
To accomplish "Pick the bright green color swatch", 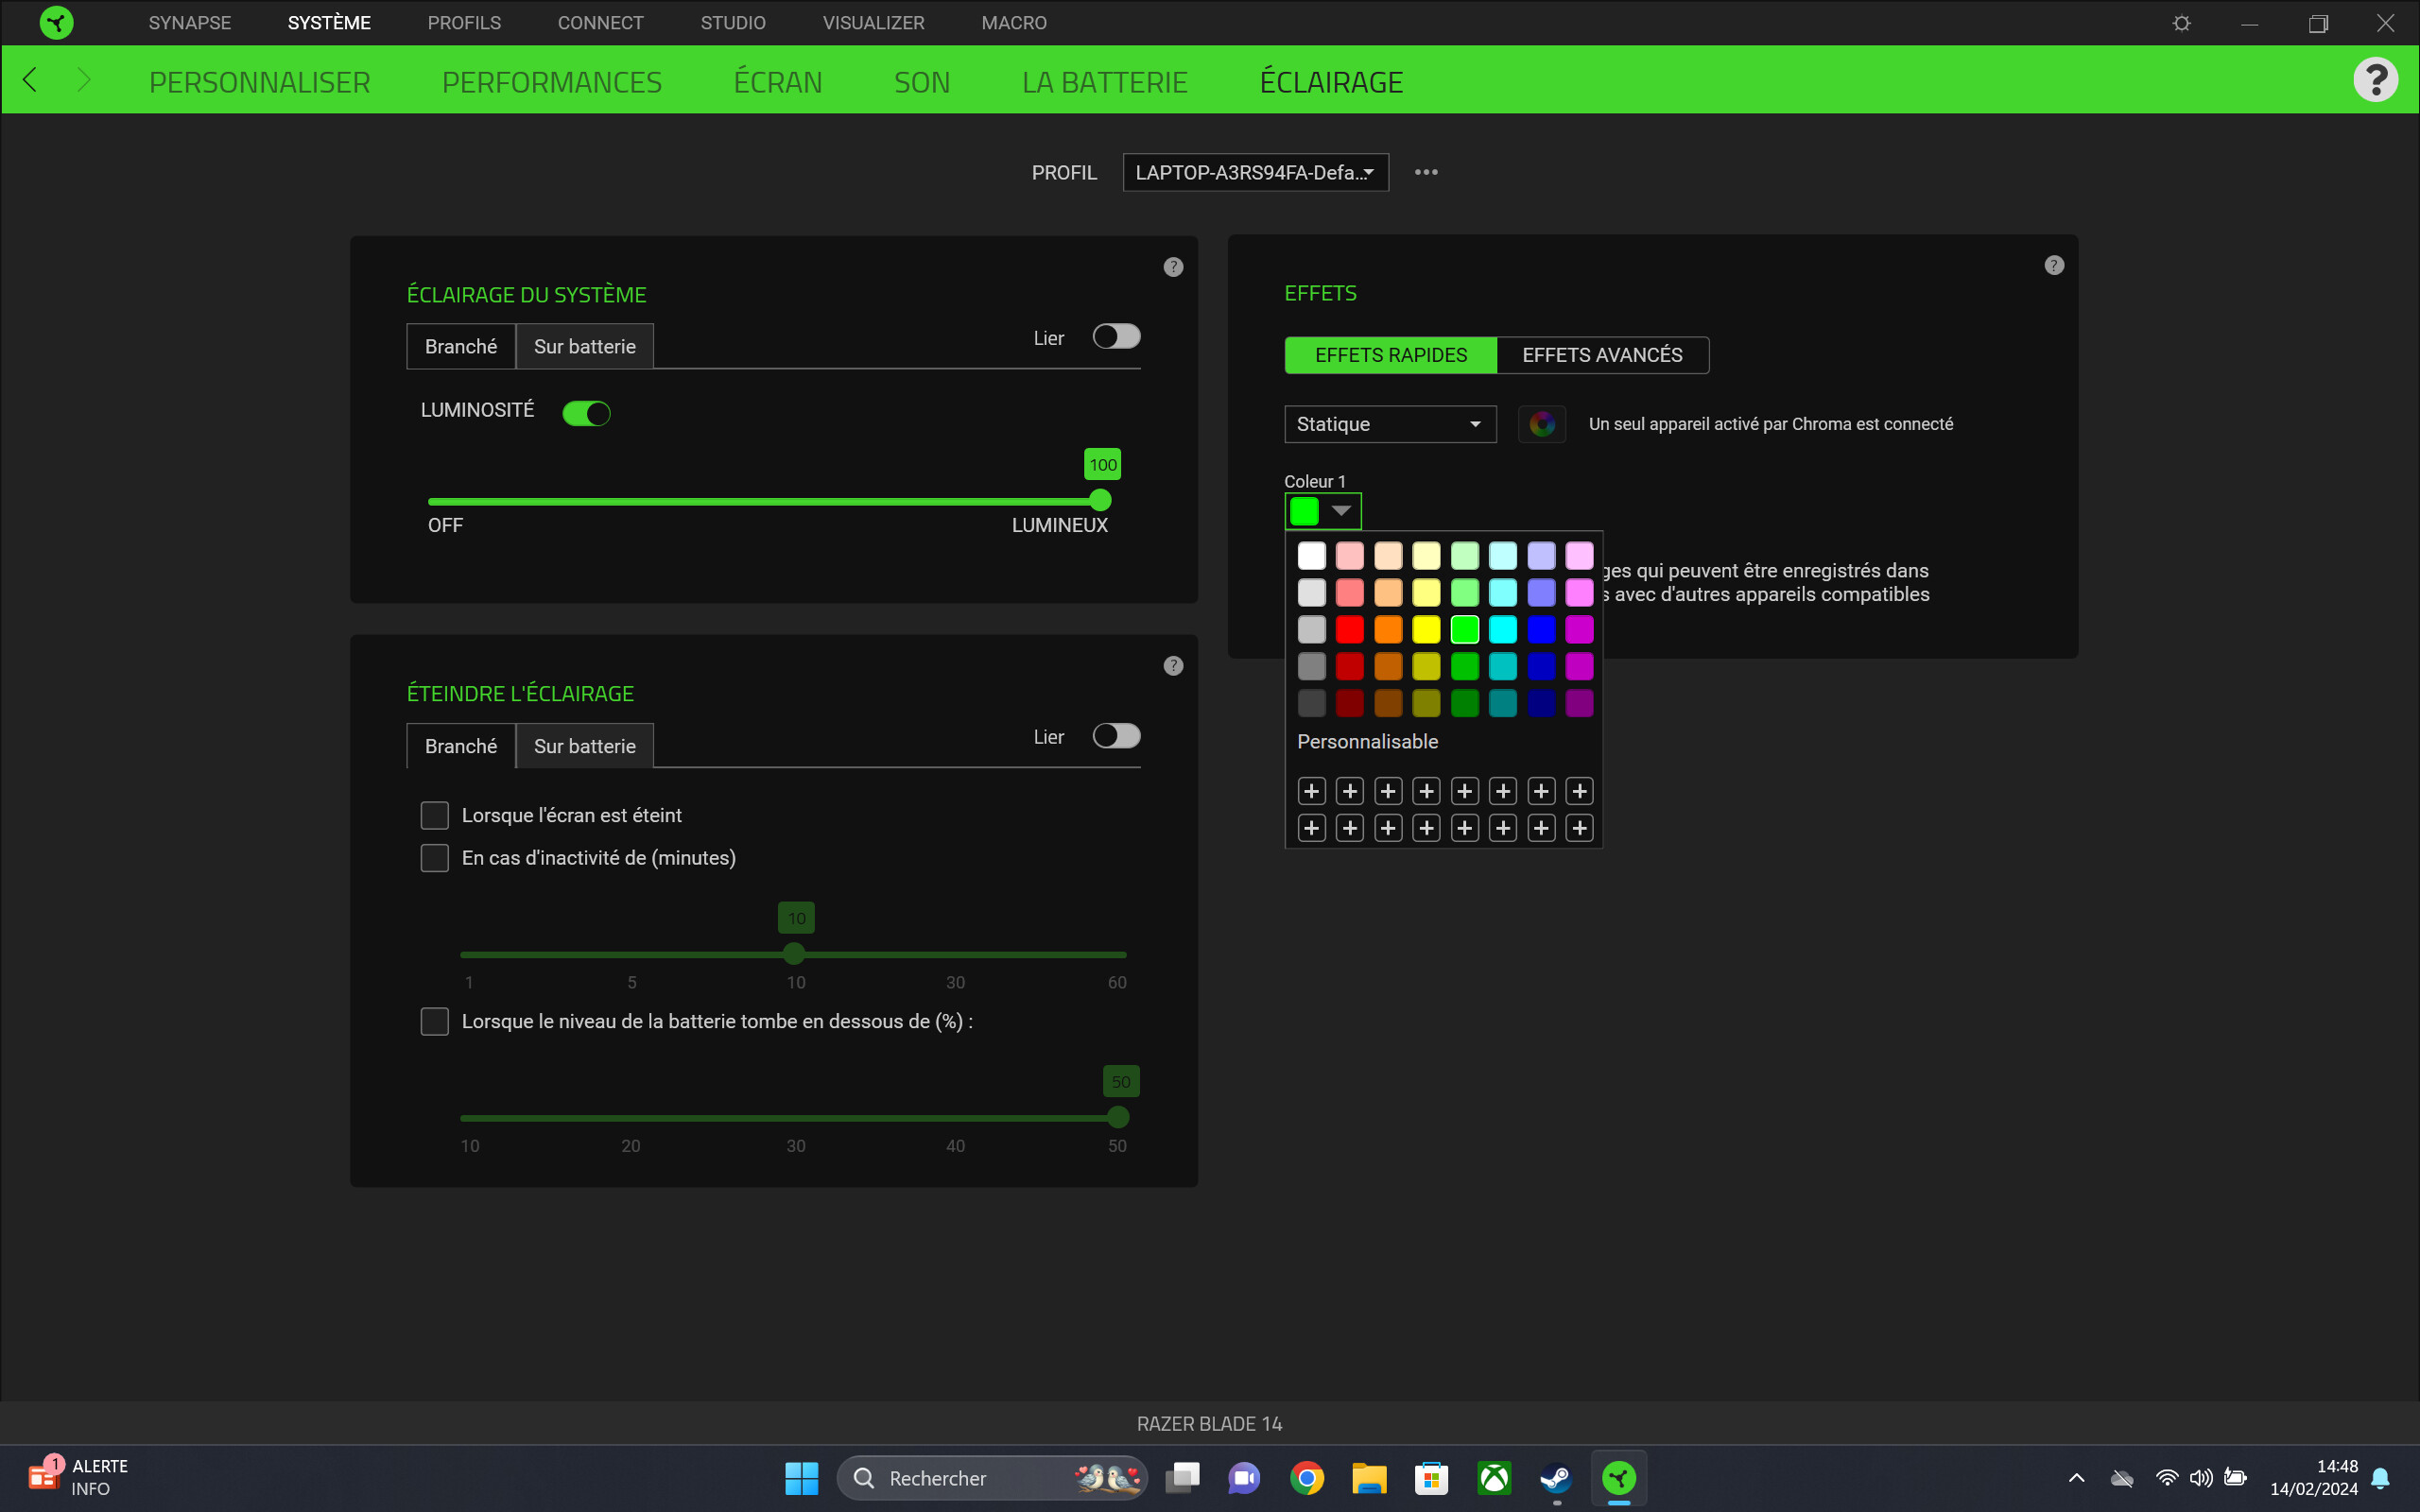I will (1465, 629).
